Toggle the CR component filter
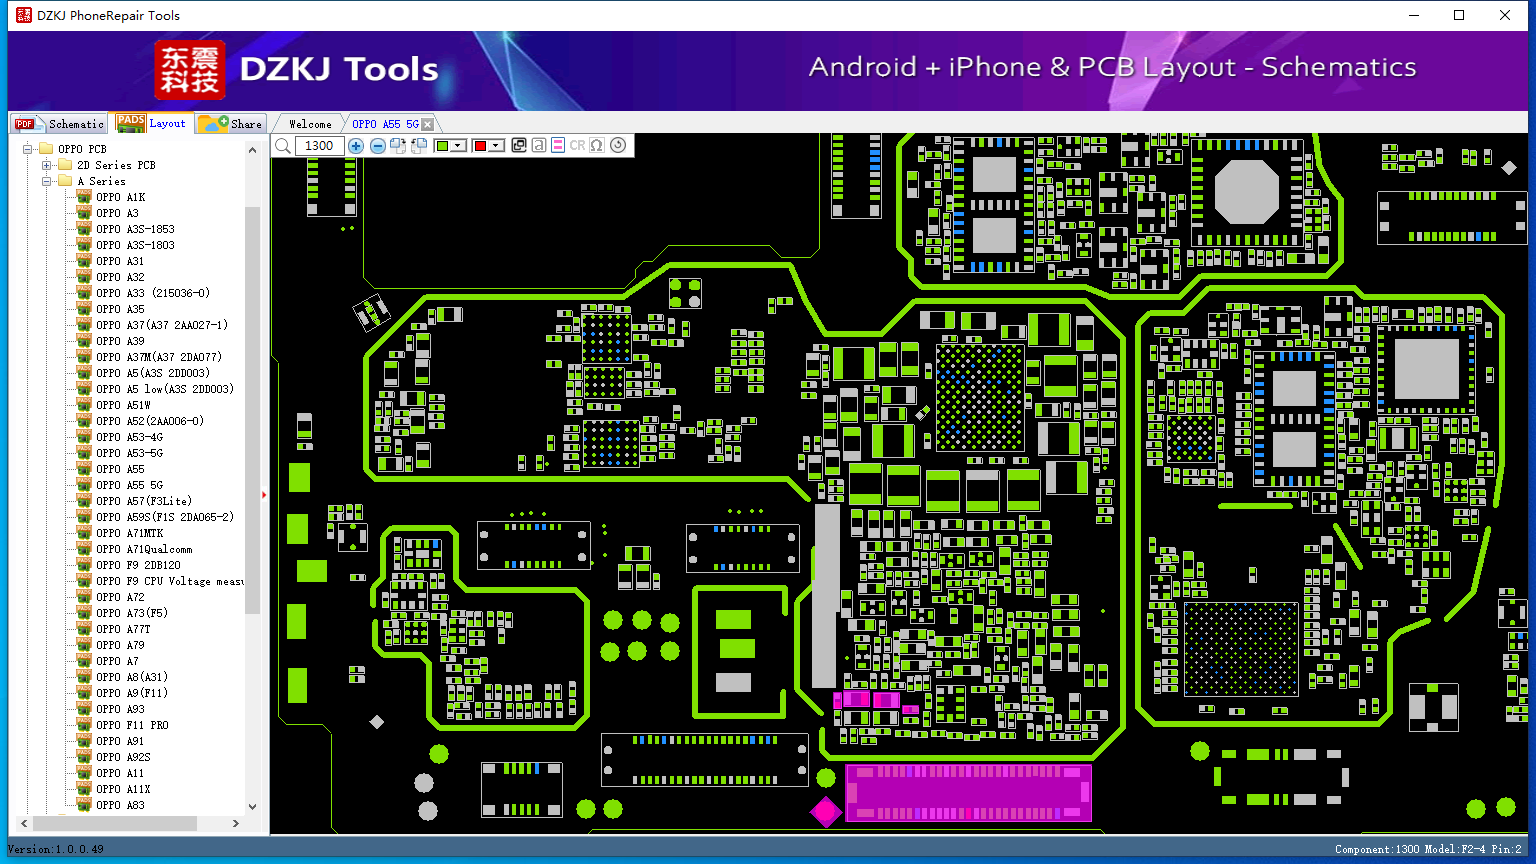This screenshot has height=864, width=1536. [x=577, y=146]
